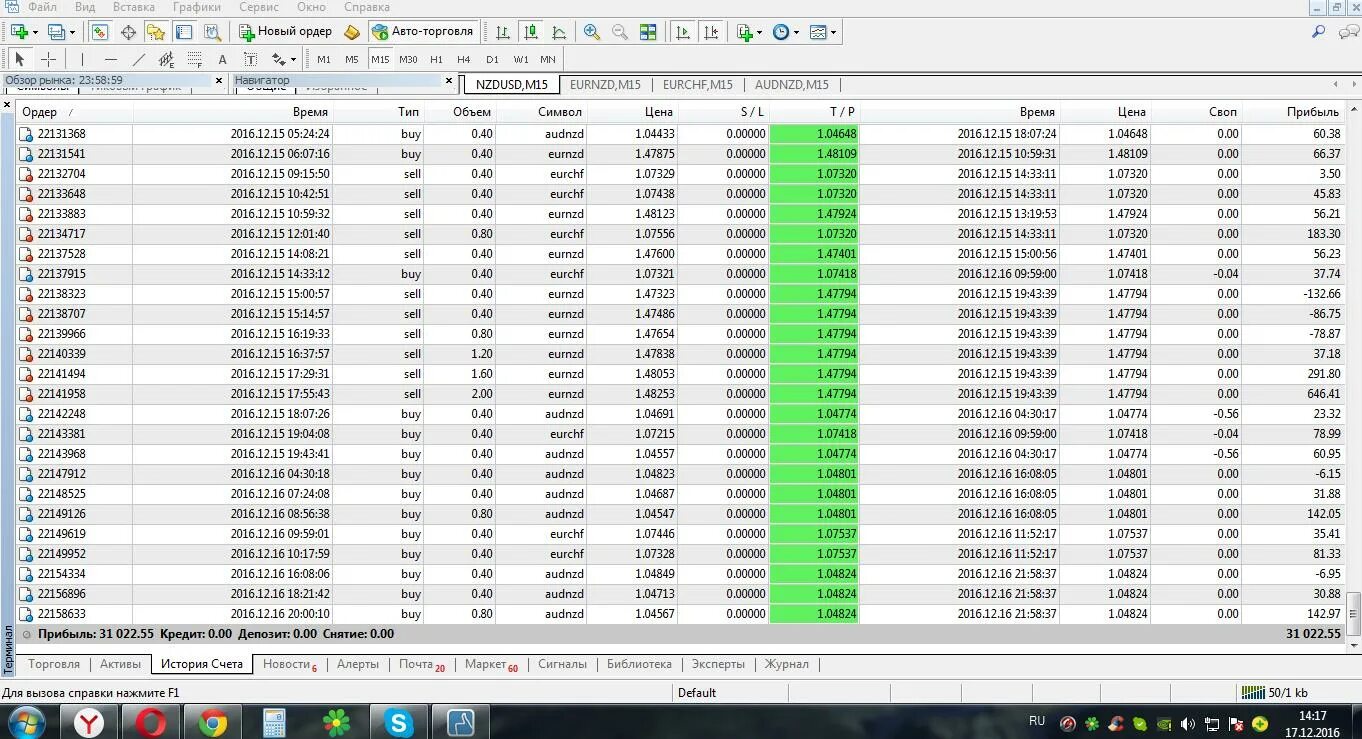Click the periods clock icon

click(x=781, y=32)
